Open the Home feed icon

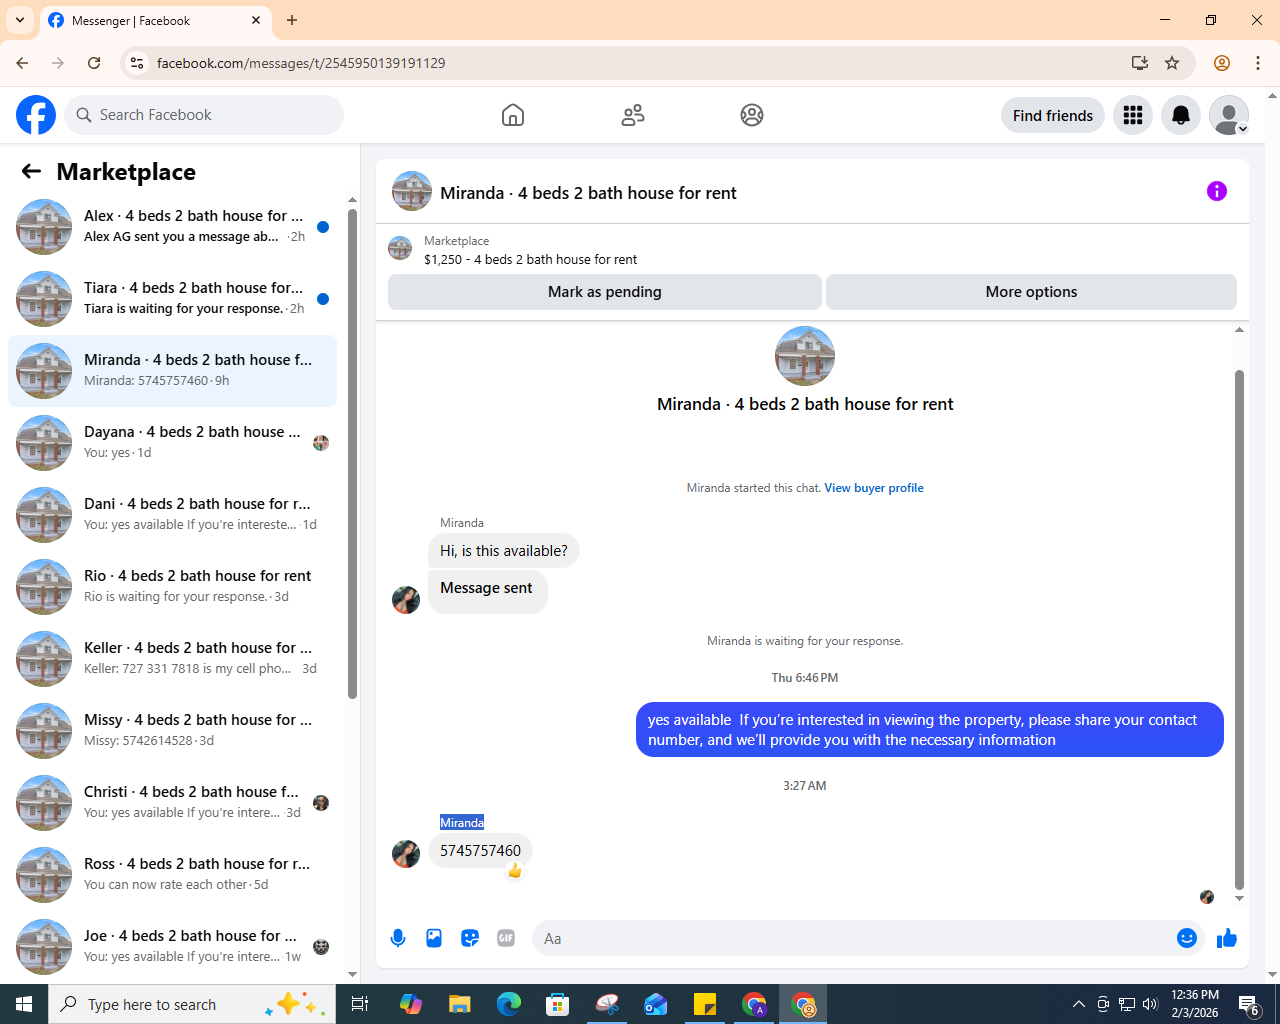tap(513, 115)
